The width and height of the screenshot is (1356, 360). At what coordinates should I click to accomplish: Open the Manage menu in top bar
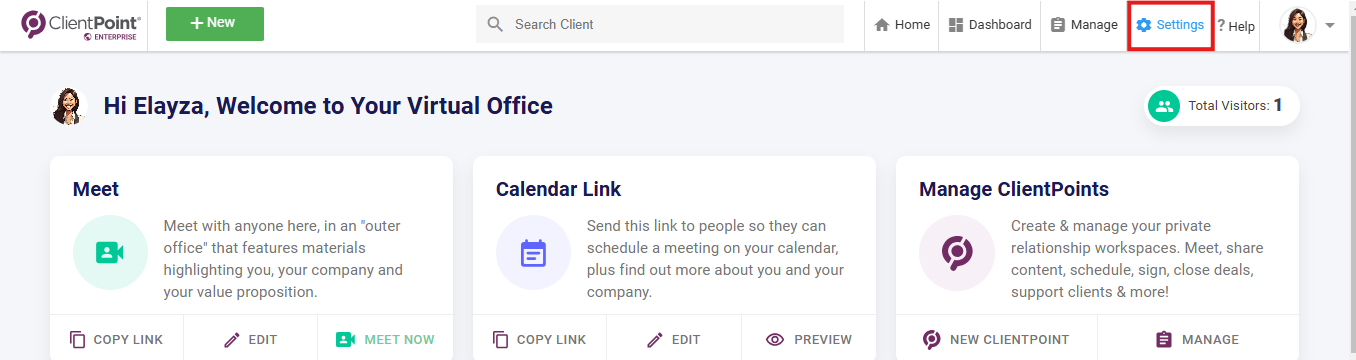click(1084, 25)
